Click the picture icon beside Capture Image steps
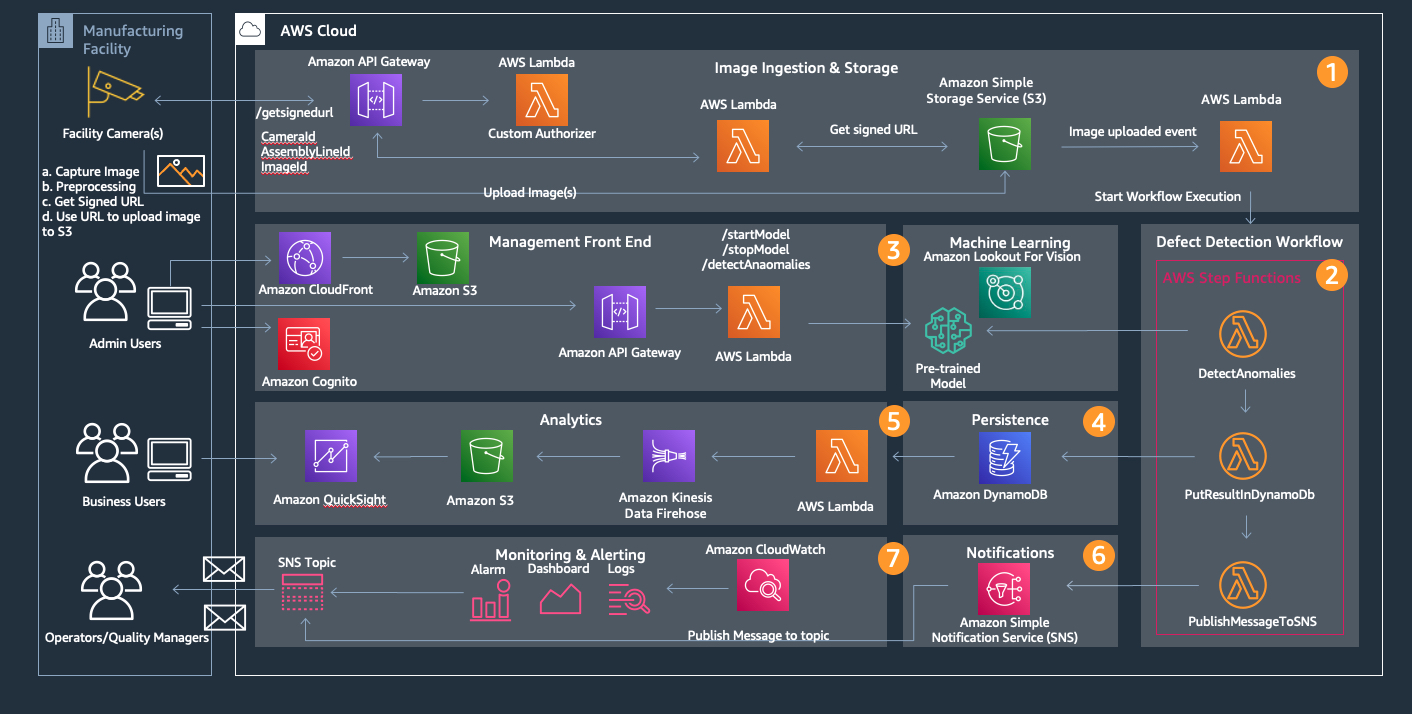Viewport: 1412px width, 714px height. [x=182, y=171]
